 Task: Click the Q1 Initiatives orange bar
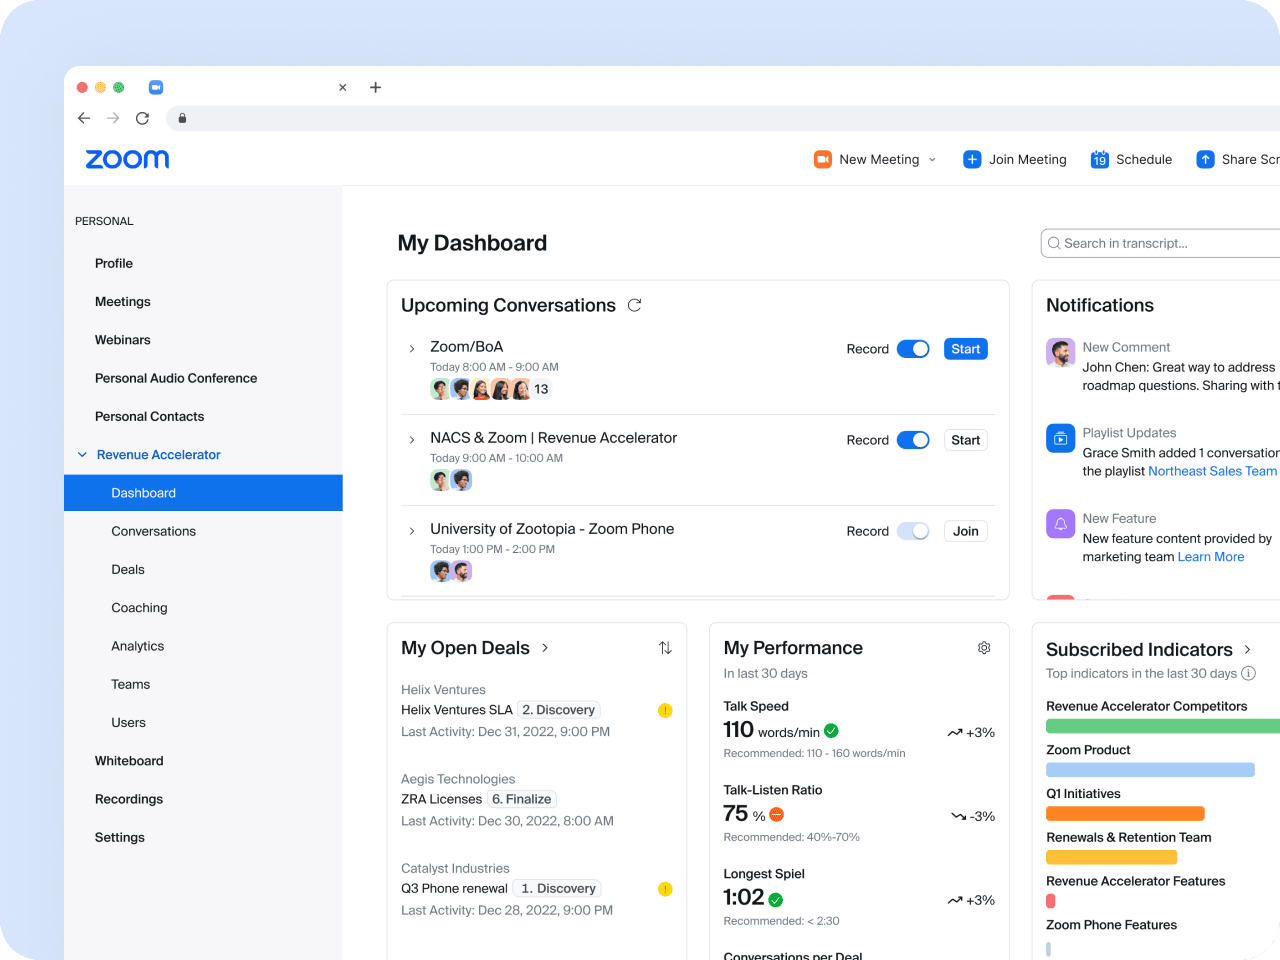click(x=1125, y=814)
